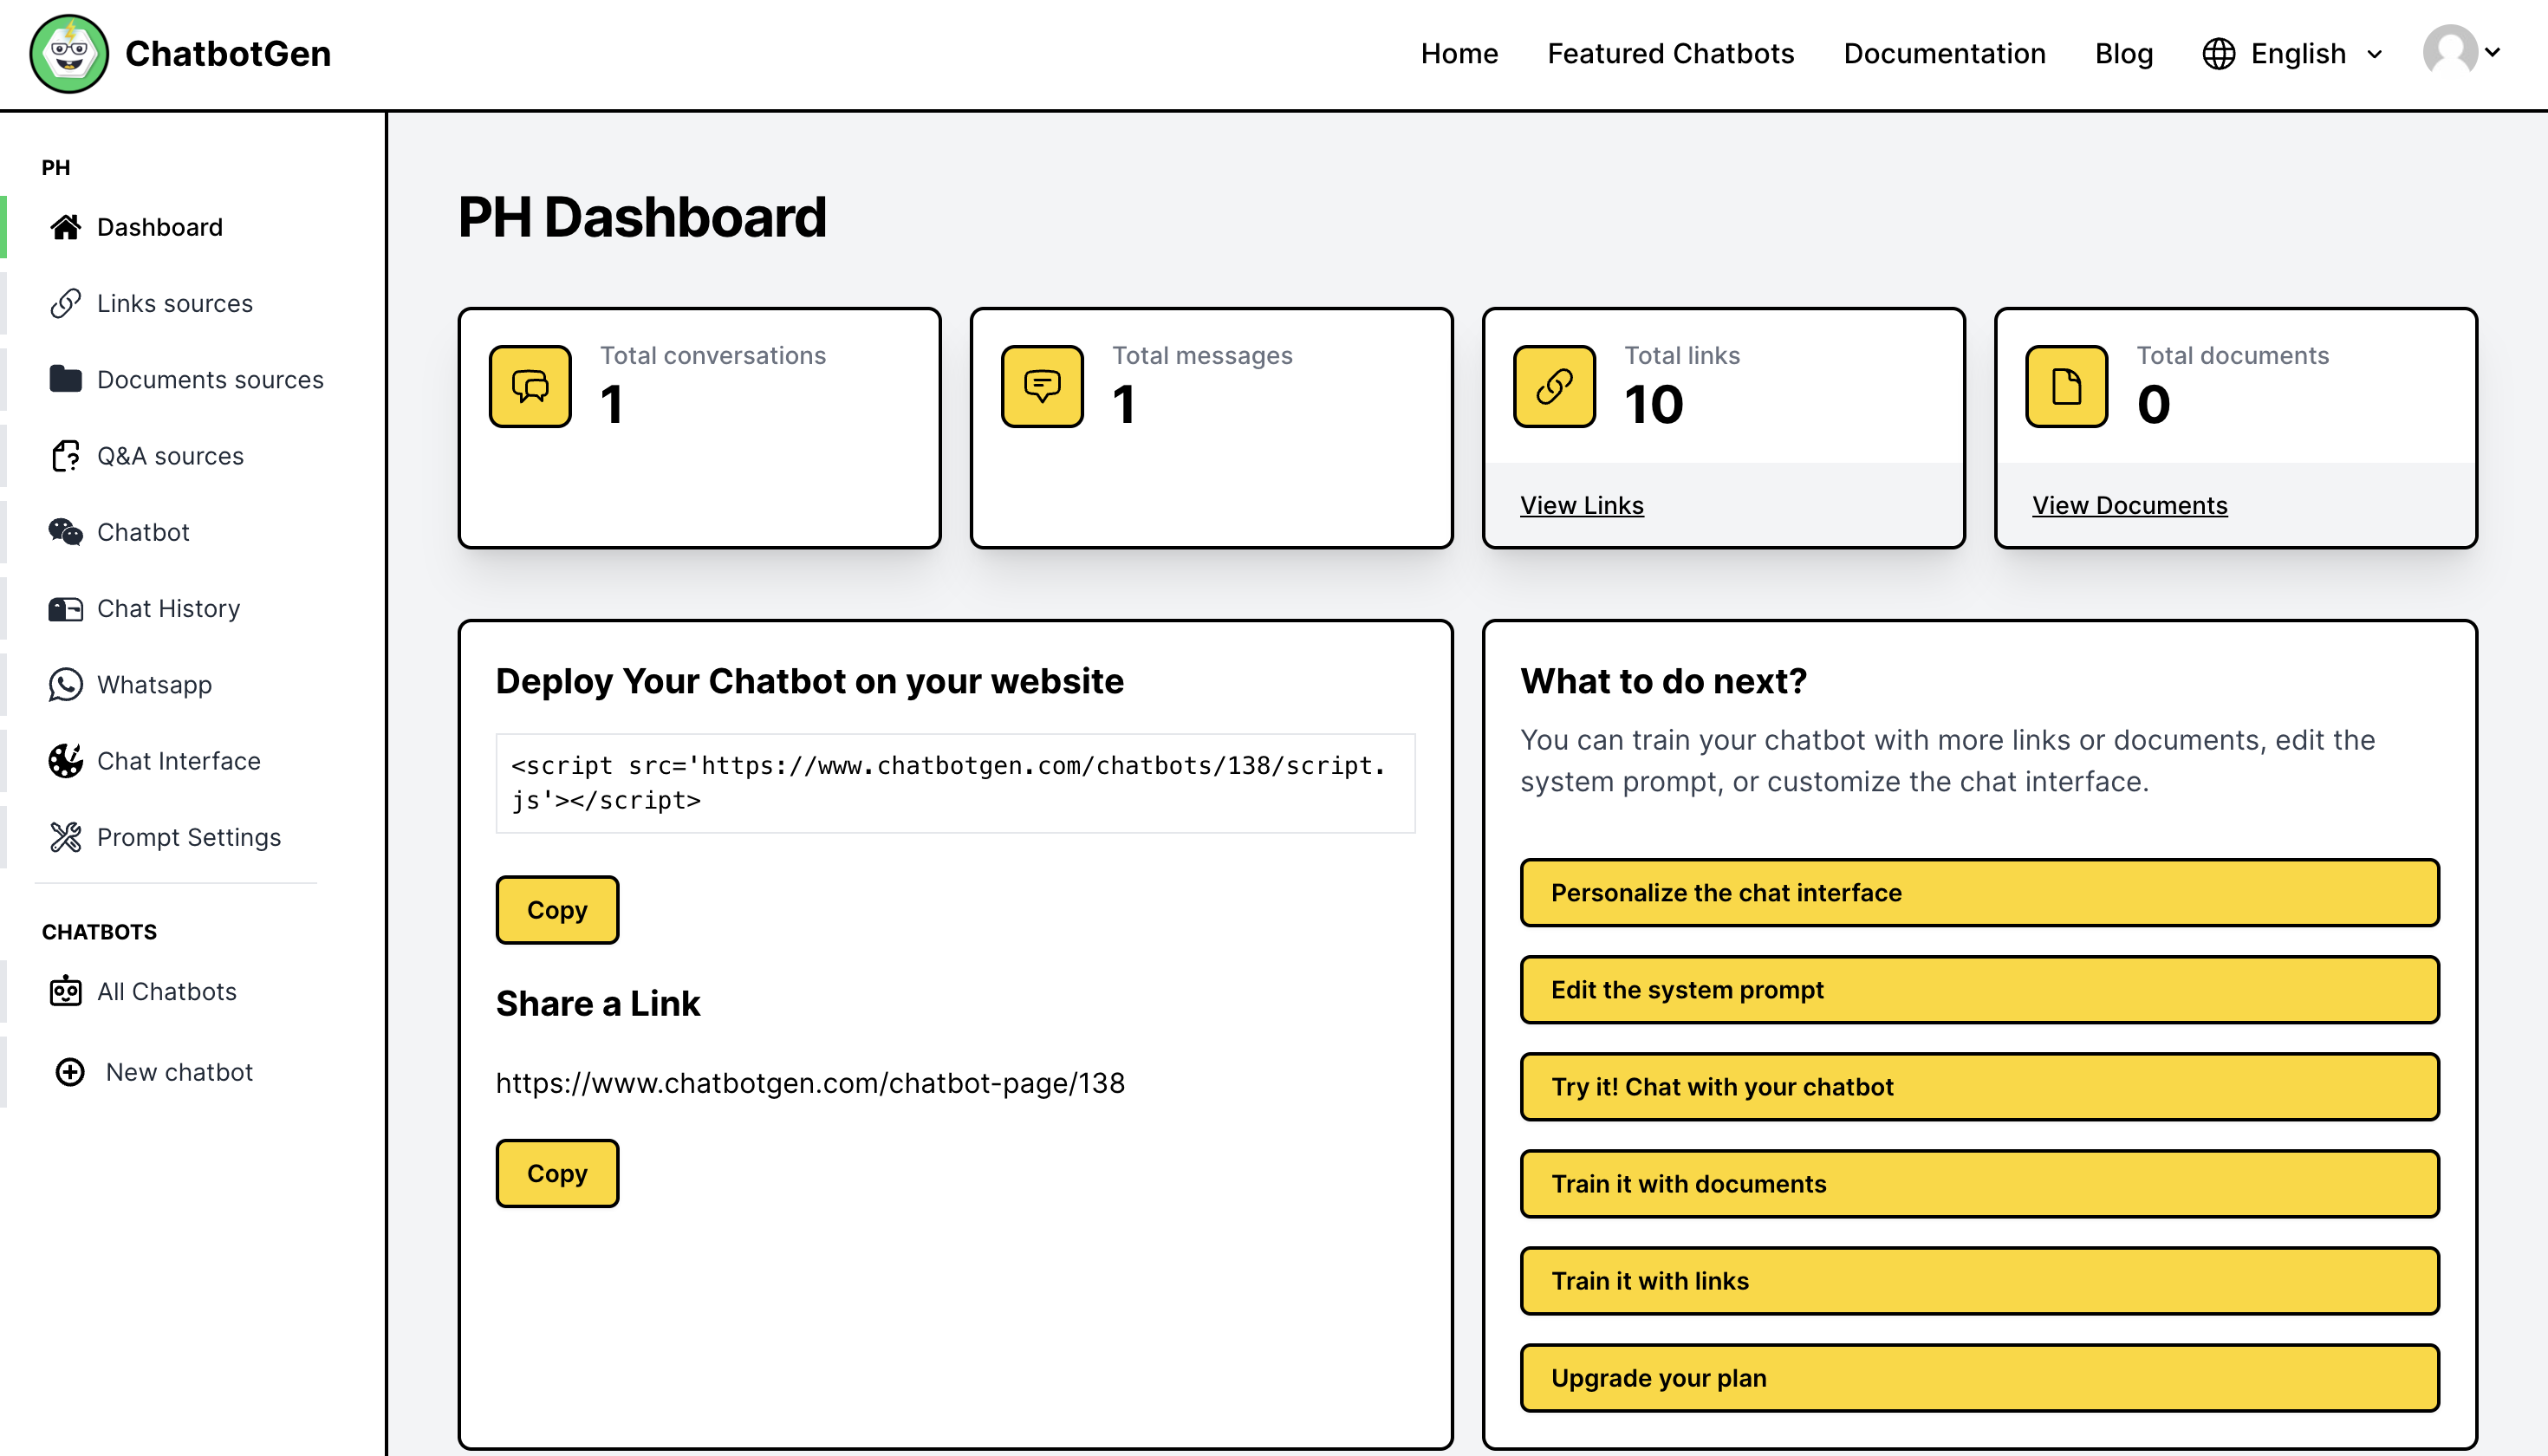The height and width of the screenshot is (1456, 2548).
Task: Open the user avatar account menu
Action: [2460, 52]
